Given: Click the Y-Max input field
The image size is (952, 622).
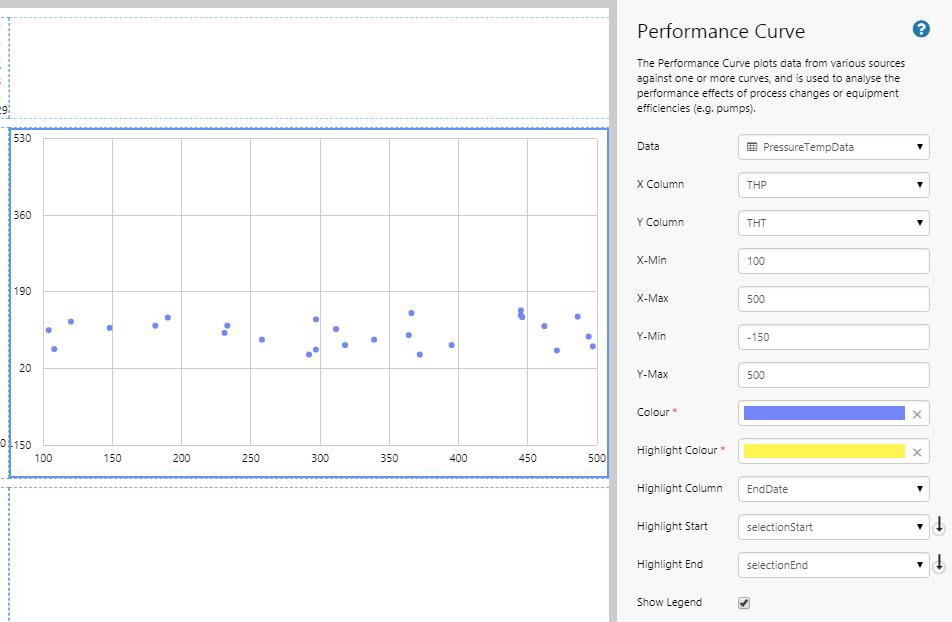Looking at the screenshot, I should [x=833, y=375].
